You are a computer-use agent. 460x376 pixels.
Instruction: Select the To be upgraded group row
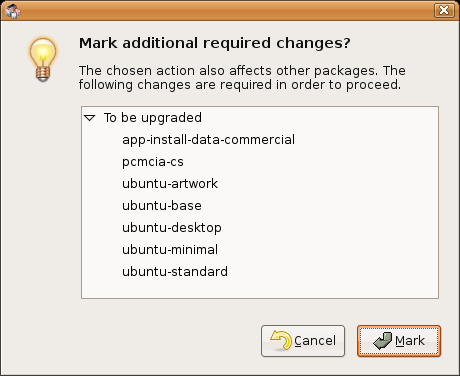(260, 118)
